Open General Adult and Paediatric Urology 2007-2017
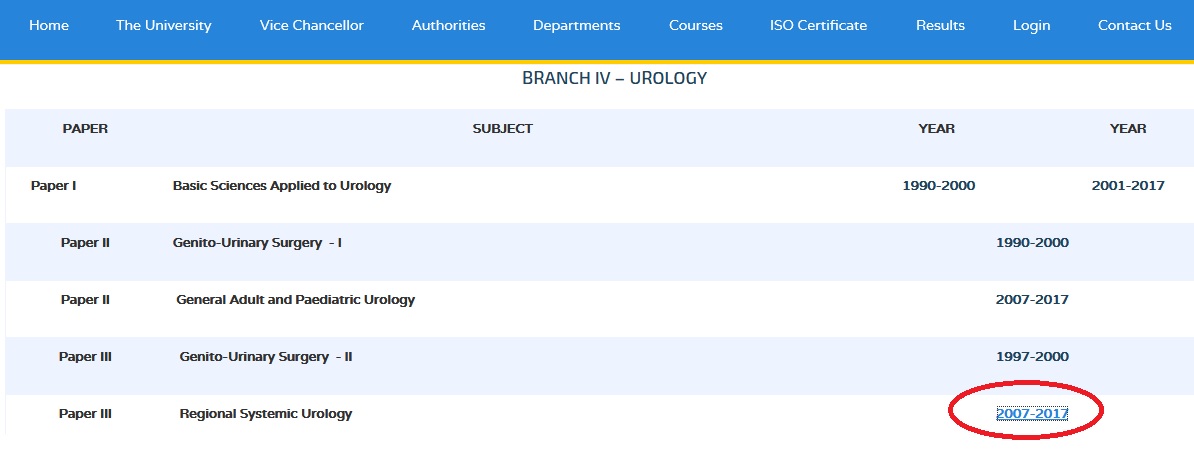 click(1032, 299)
